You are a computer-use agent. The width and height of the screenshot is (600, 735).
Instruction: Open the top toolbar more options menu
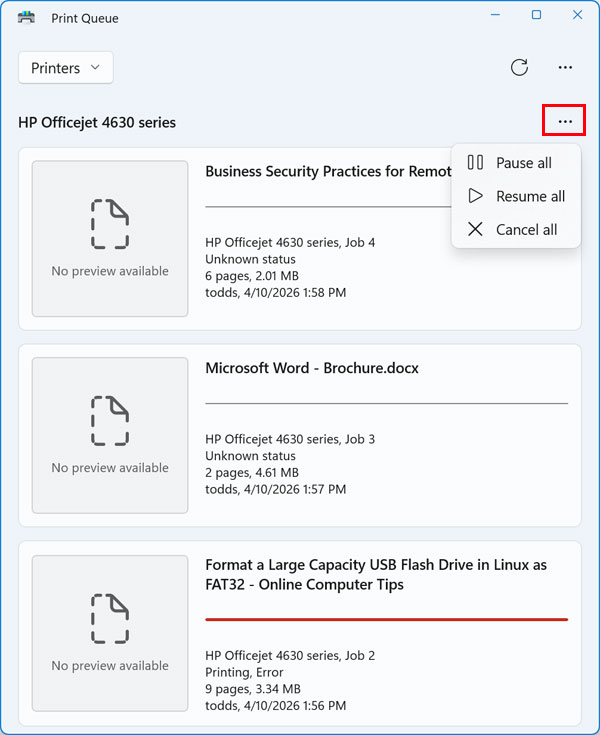565,68
